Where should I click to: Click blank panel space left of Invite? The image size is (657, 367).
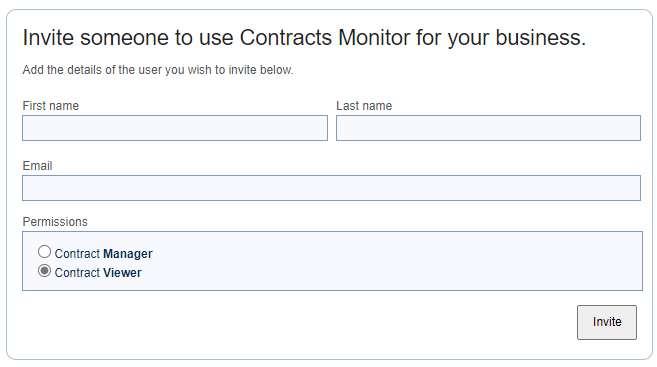coord(293,323)
